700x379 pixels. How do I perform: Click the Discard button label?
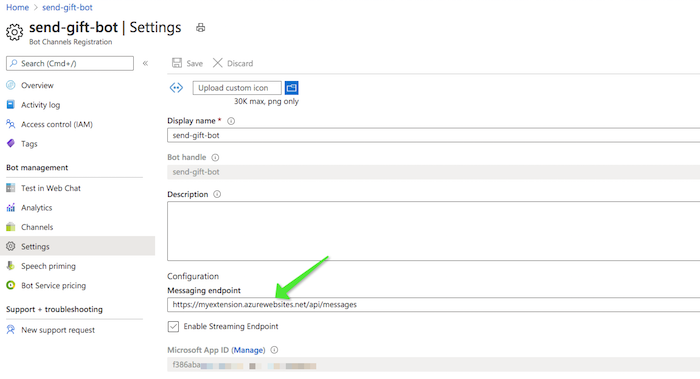point(240,63)
